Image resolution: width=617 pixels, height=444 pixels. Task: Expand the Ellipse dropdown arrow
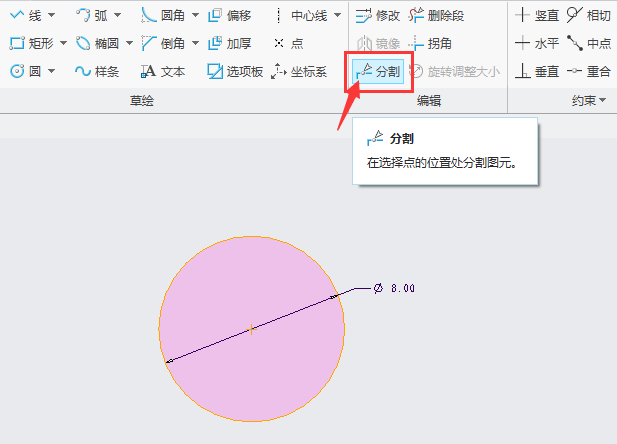[x=129, y=43]
